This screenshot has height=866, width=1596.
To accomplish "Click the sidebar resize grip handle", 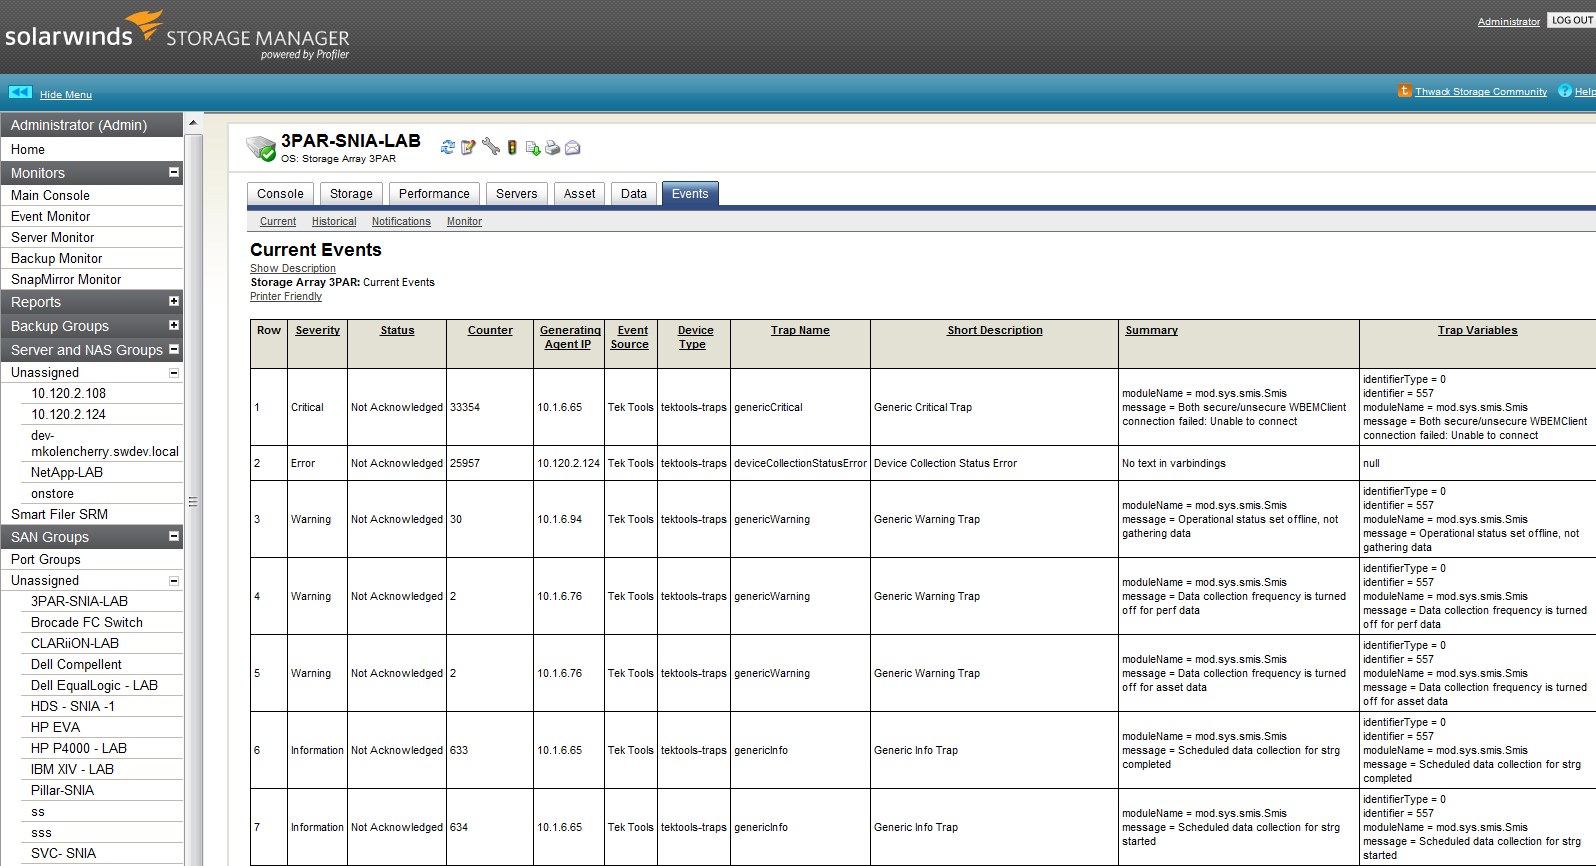I will (x=193, y=502).
